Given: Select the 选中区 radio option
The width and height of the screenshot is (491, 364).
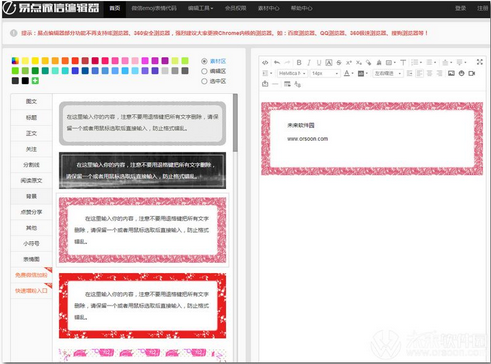Looking at the screenshot, I should 204,81.
